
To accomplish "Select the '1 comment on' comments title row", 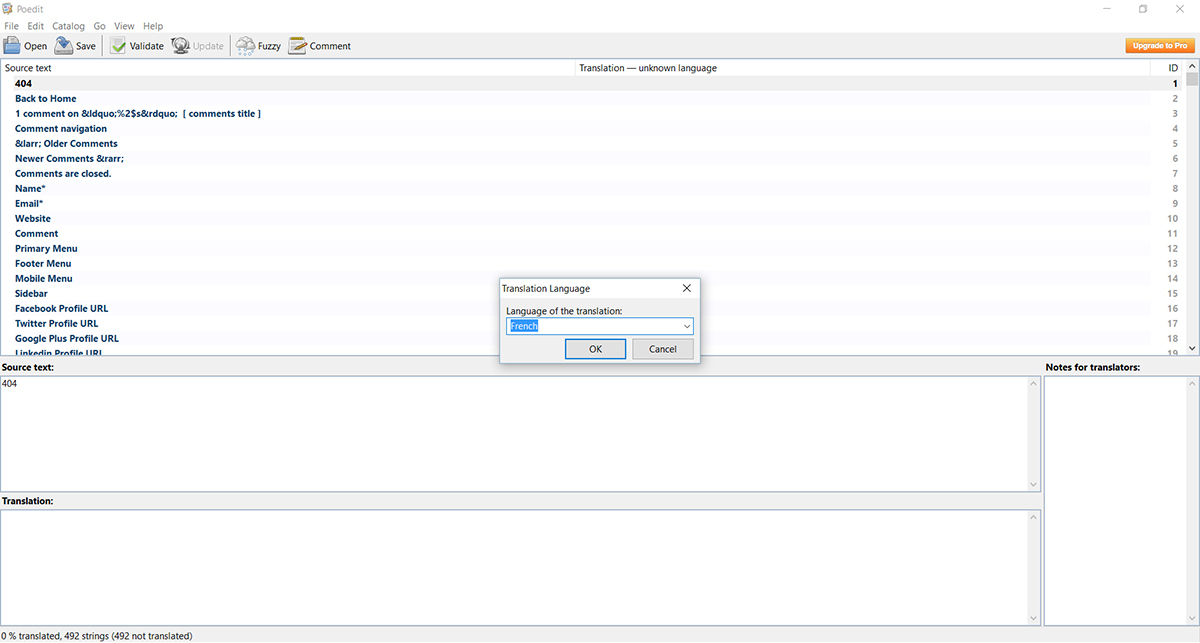I will click(592, 114).
